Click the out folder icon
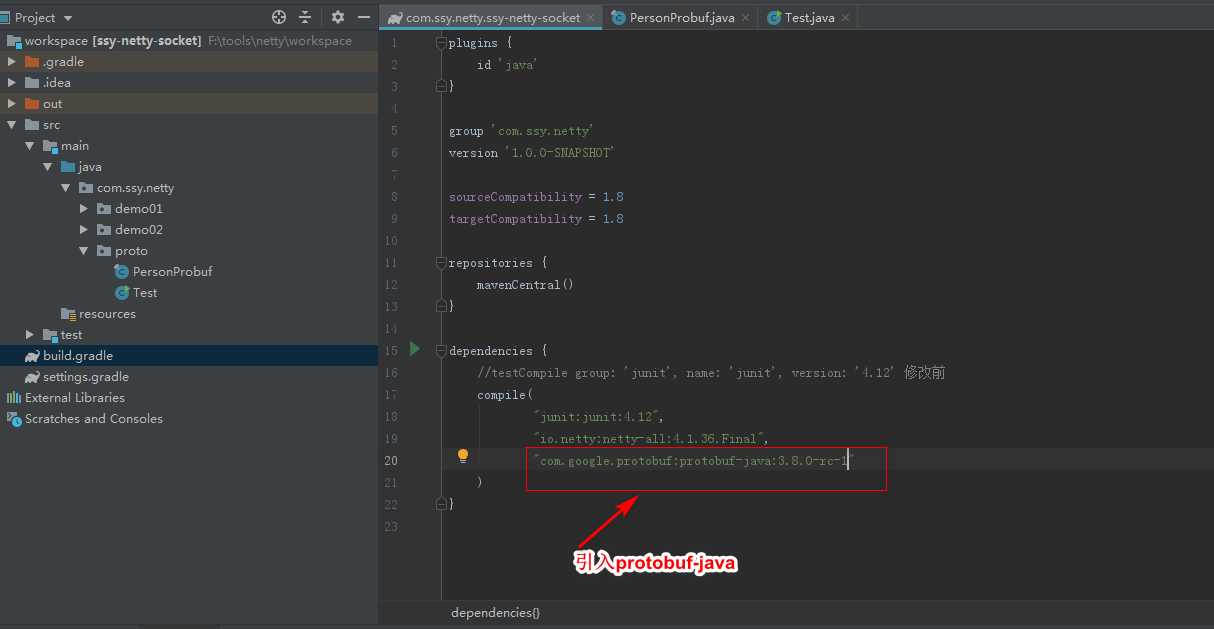 (x=32, y=104)
